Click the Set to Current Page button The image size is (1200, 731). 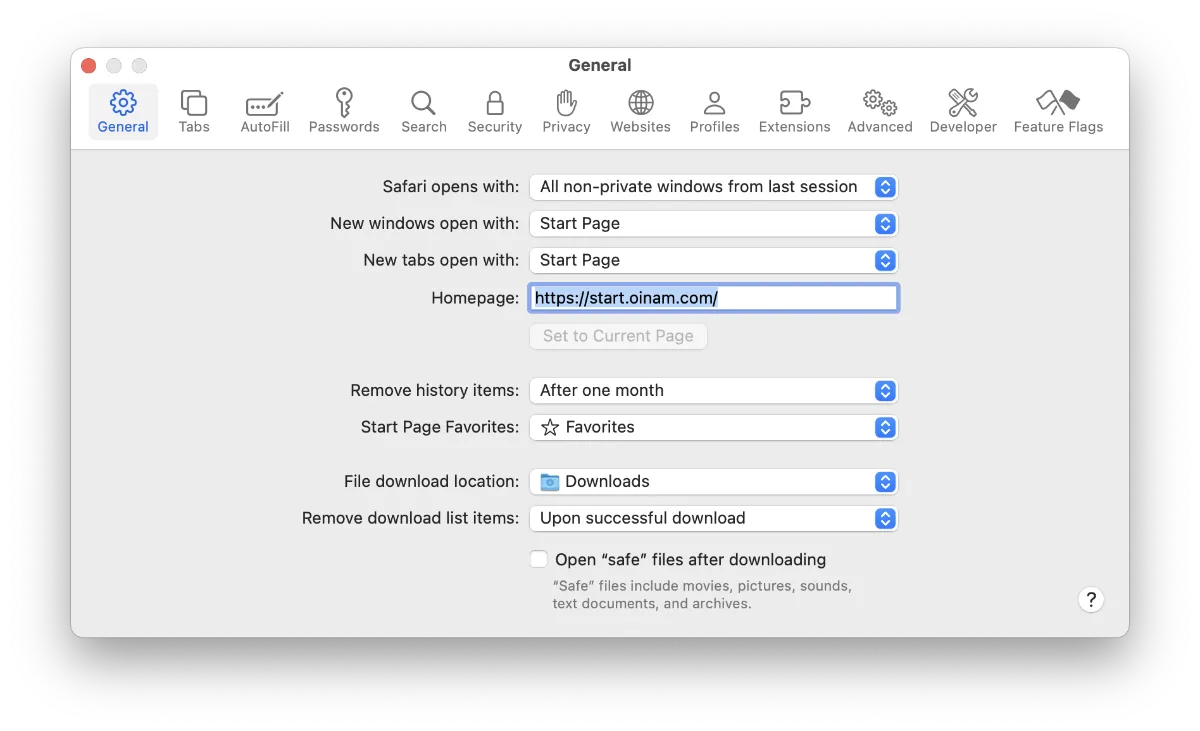(x=618, y=336)
